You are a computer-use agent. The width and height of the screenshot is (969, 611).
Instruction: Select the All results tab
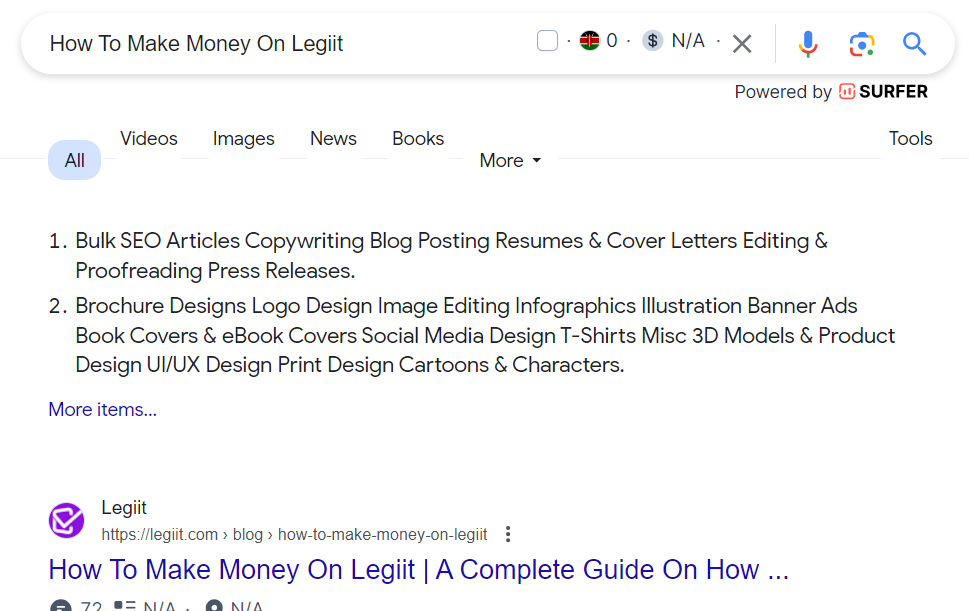pyautogui.click(x=75, y=160)
